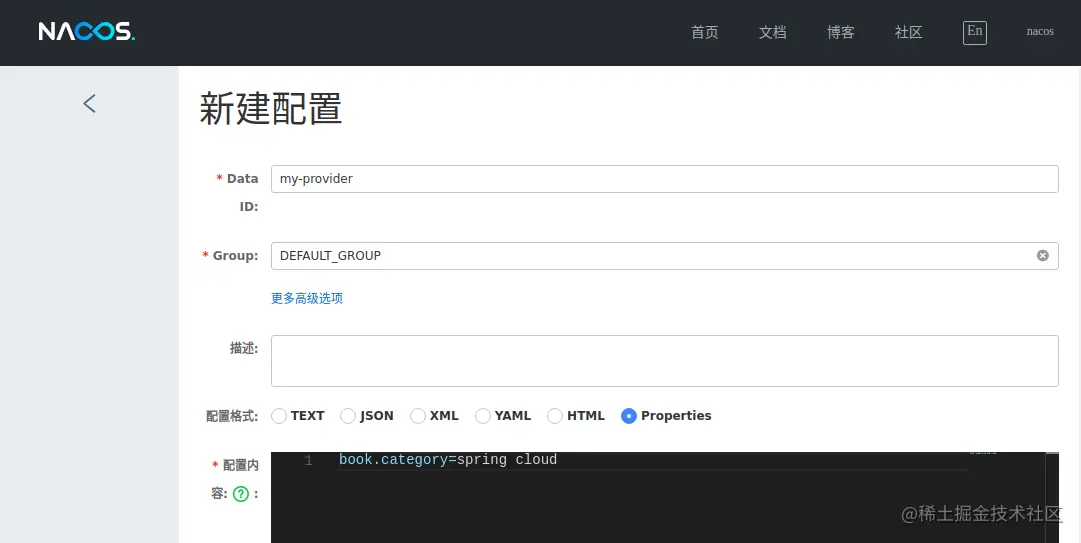Switch language with the En button

click(974, 32)
